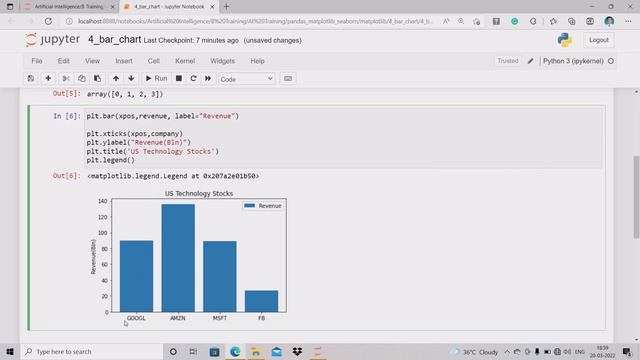Click the Python 3 (ipykernel) kernel name
Viewport: 640px width, 360px height.
tap(573, 61)
